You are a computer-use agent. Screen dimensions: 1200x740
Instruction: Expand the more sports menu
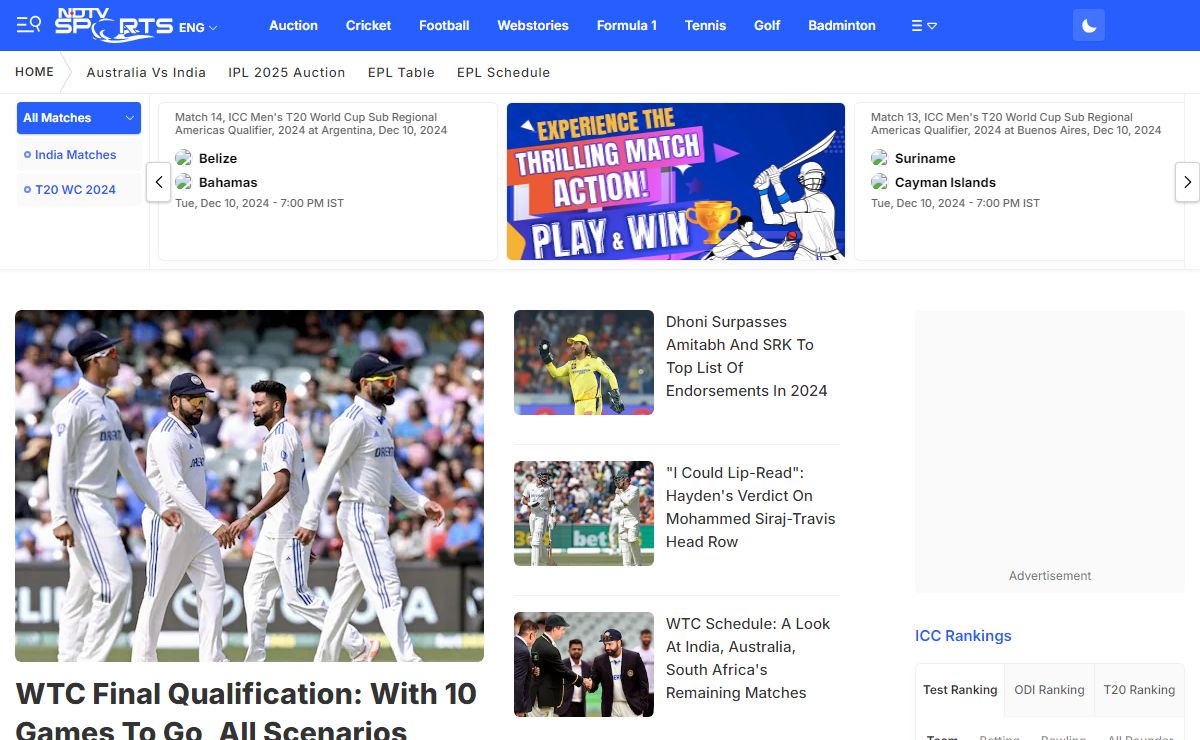[923, 26]
